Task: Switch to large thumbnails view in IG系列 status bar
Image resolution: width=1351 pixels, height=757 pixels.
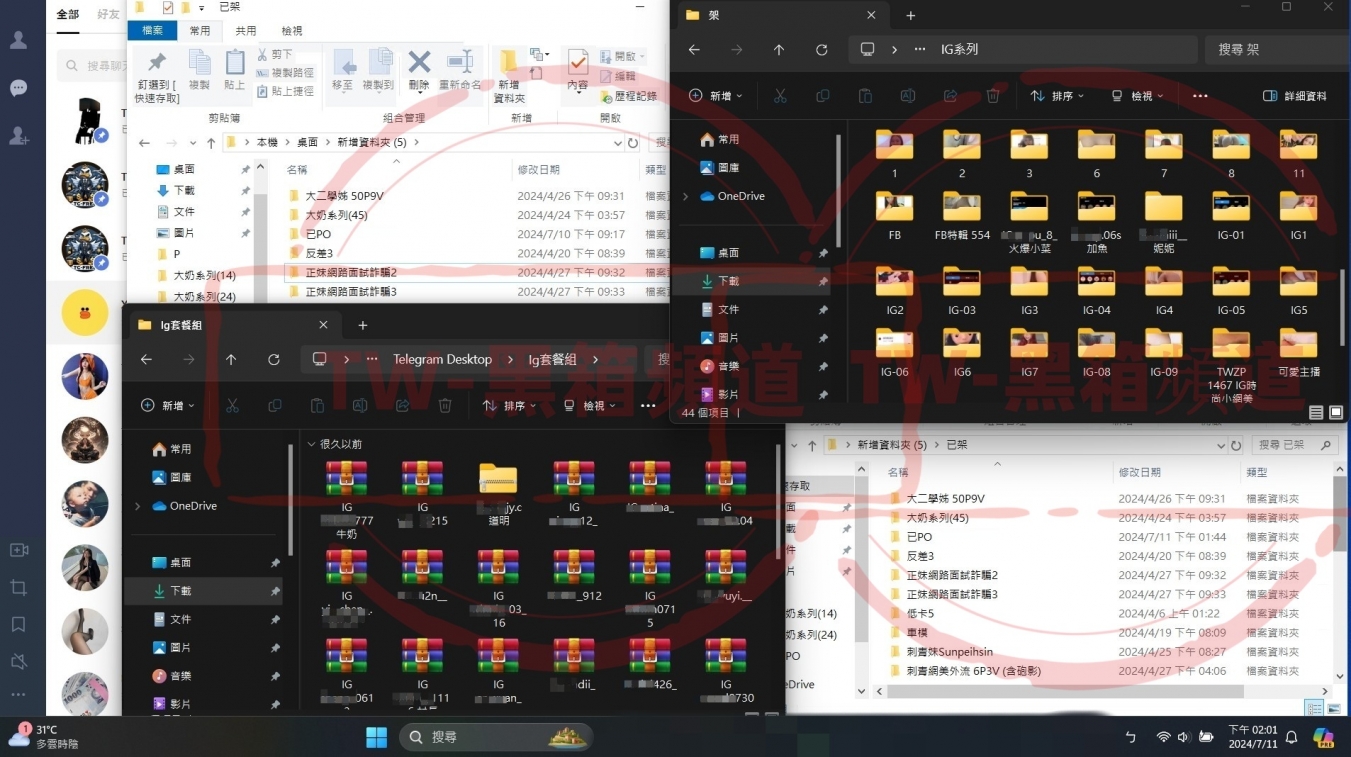Action: click(x=1335, y=412)
